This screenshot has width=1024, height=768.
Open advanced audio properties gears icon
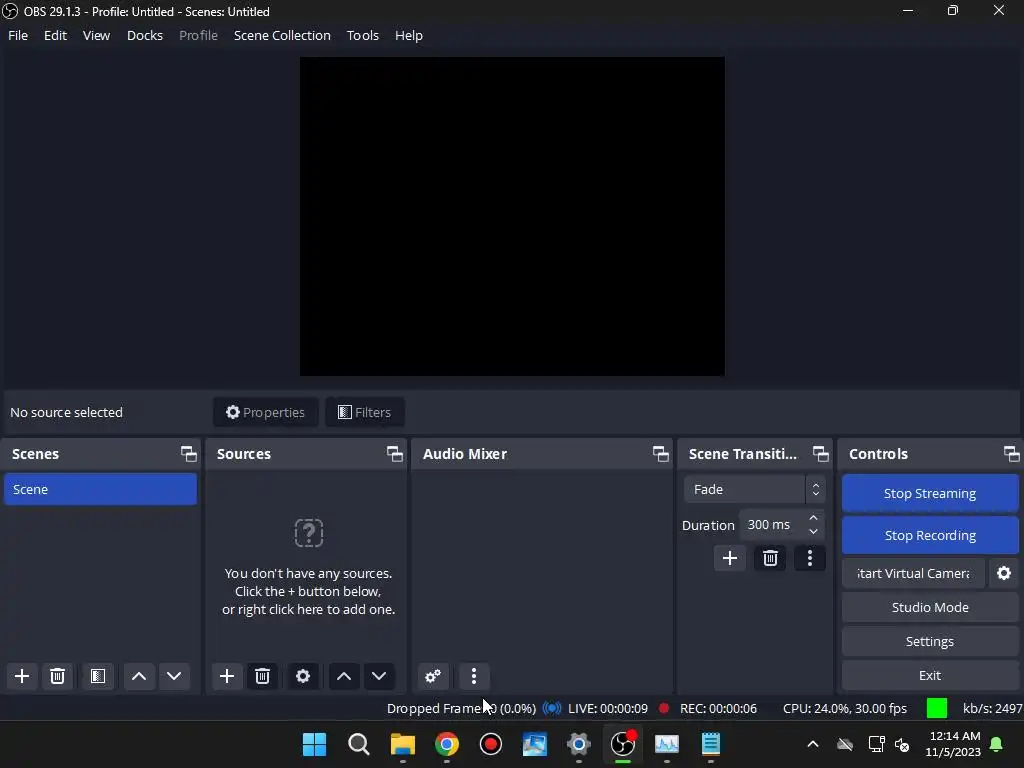pos(433,676)
